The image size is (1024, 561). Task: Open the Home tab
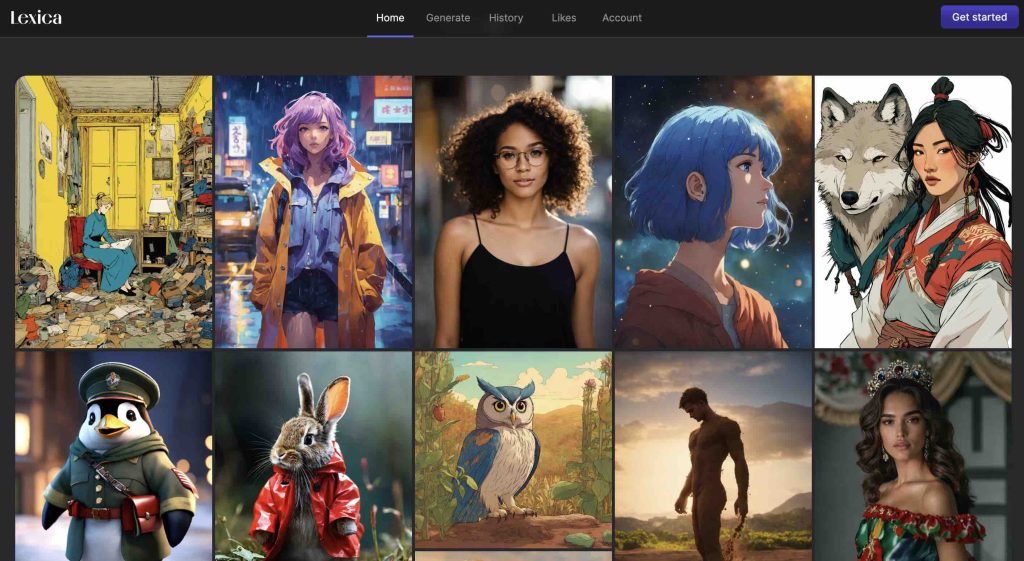coord(390,18)
